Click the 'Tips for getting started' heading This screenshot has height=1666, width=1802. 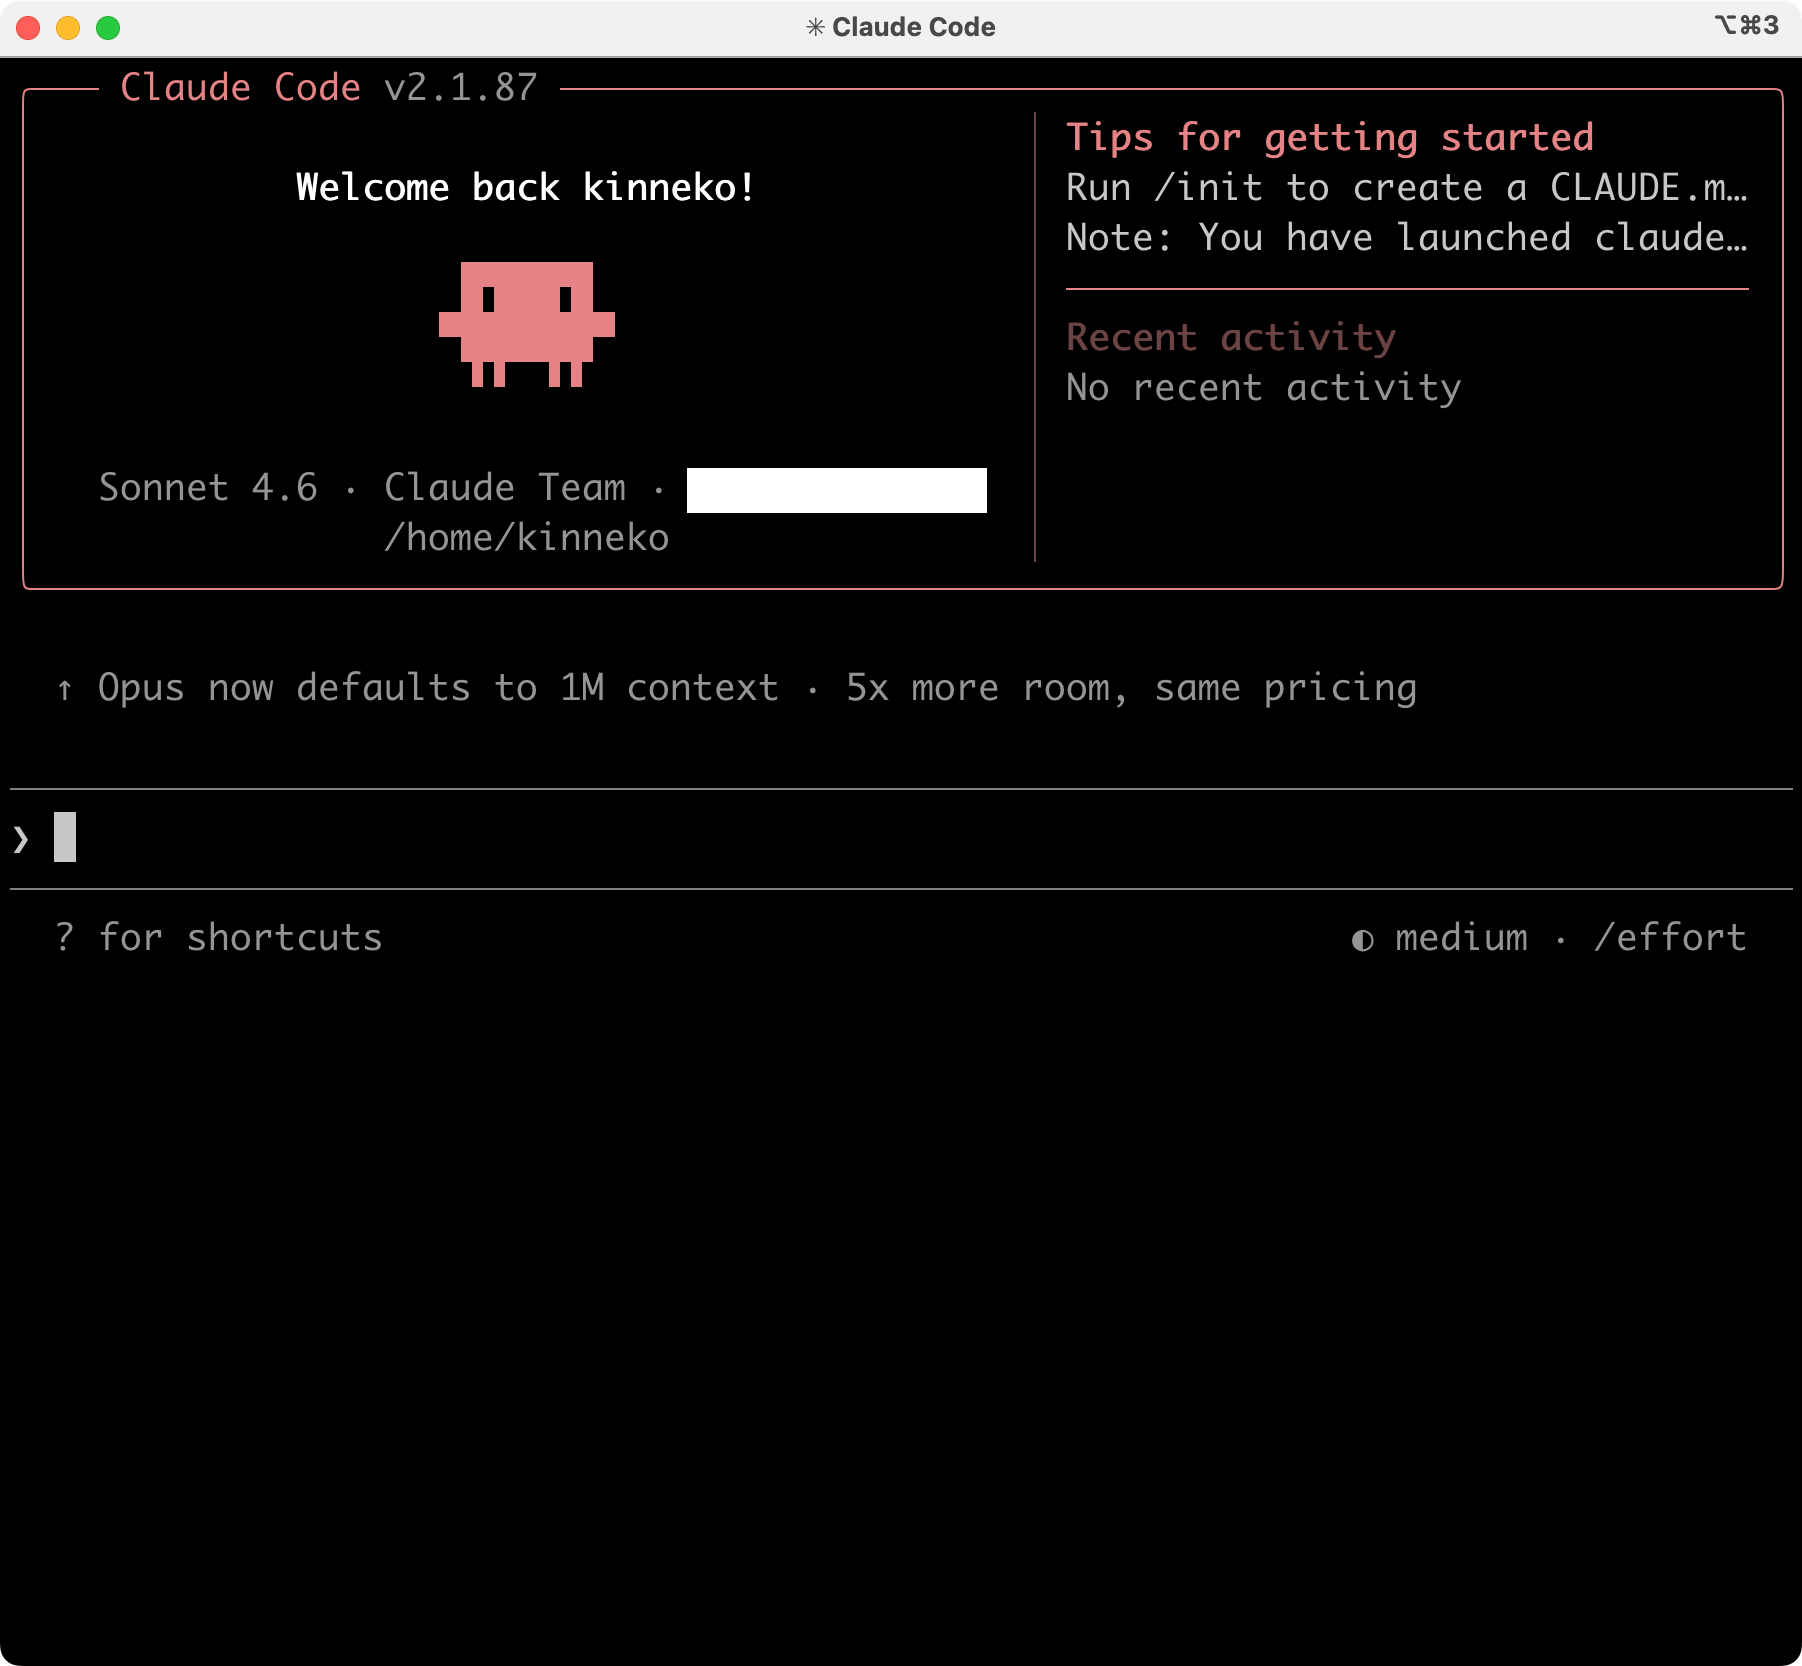(x=1330, y=138)
